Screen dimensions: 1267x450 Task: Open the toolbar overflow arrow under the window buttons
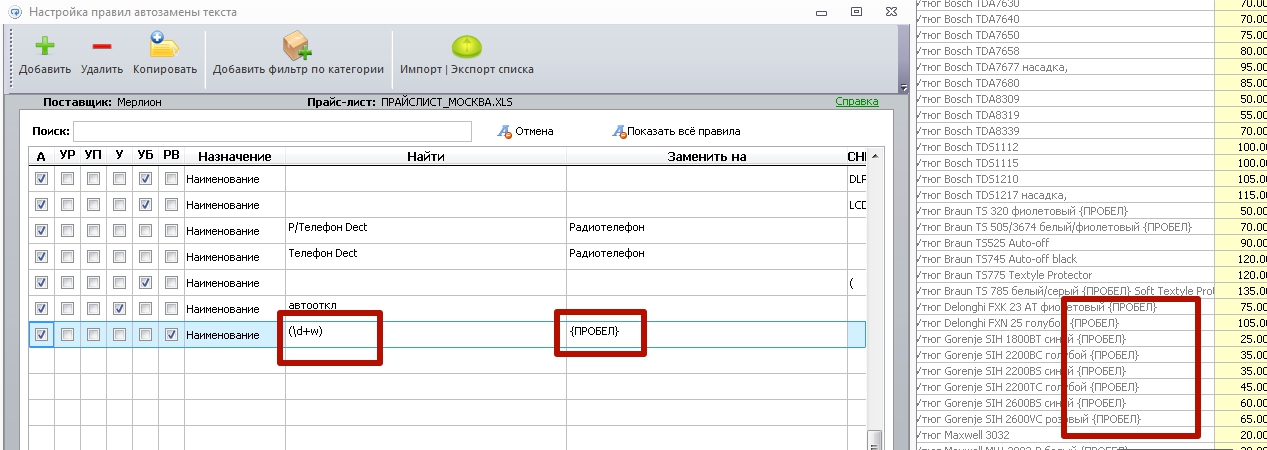pos(903,88)
